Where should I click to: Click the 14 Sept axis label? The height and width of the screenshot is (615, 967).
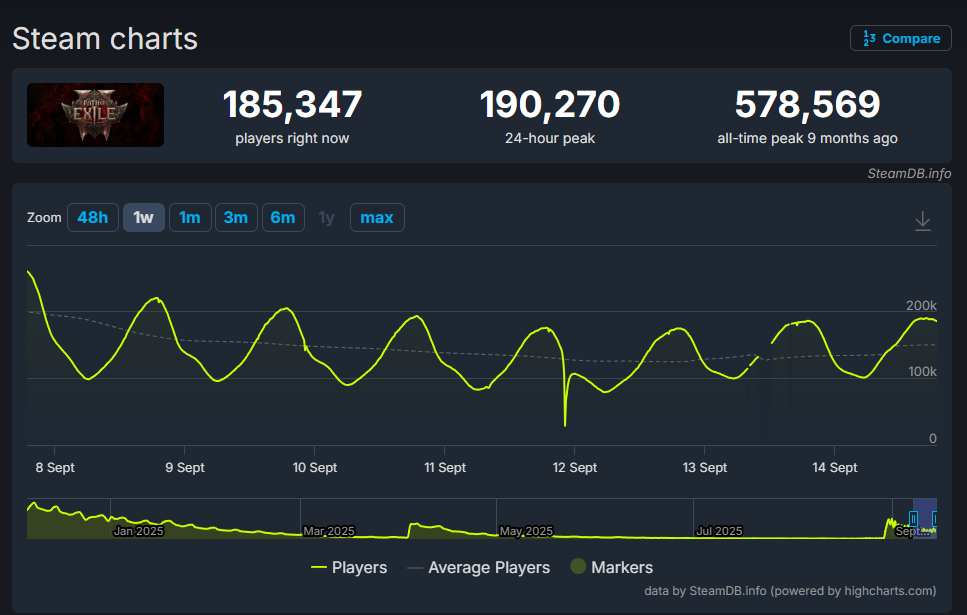834,468
